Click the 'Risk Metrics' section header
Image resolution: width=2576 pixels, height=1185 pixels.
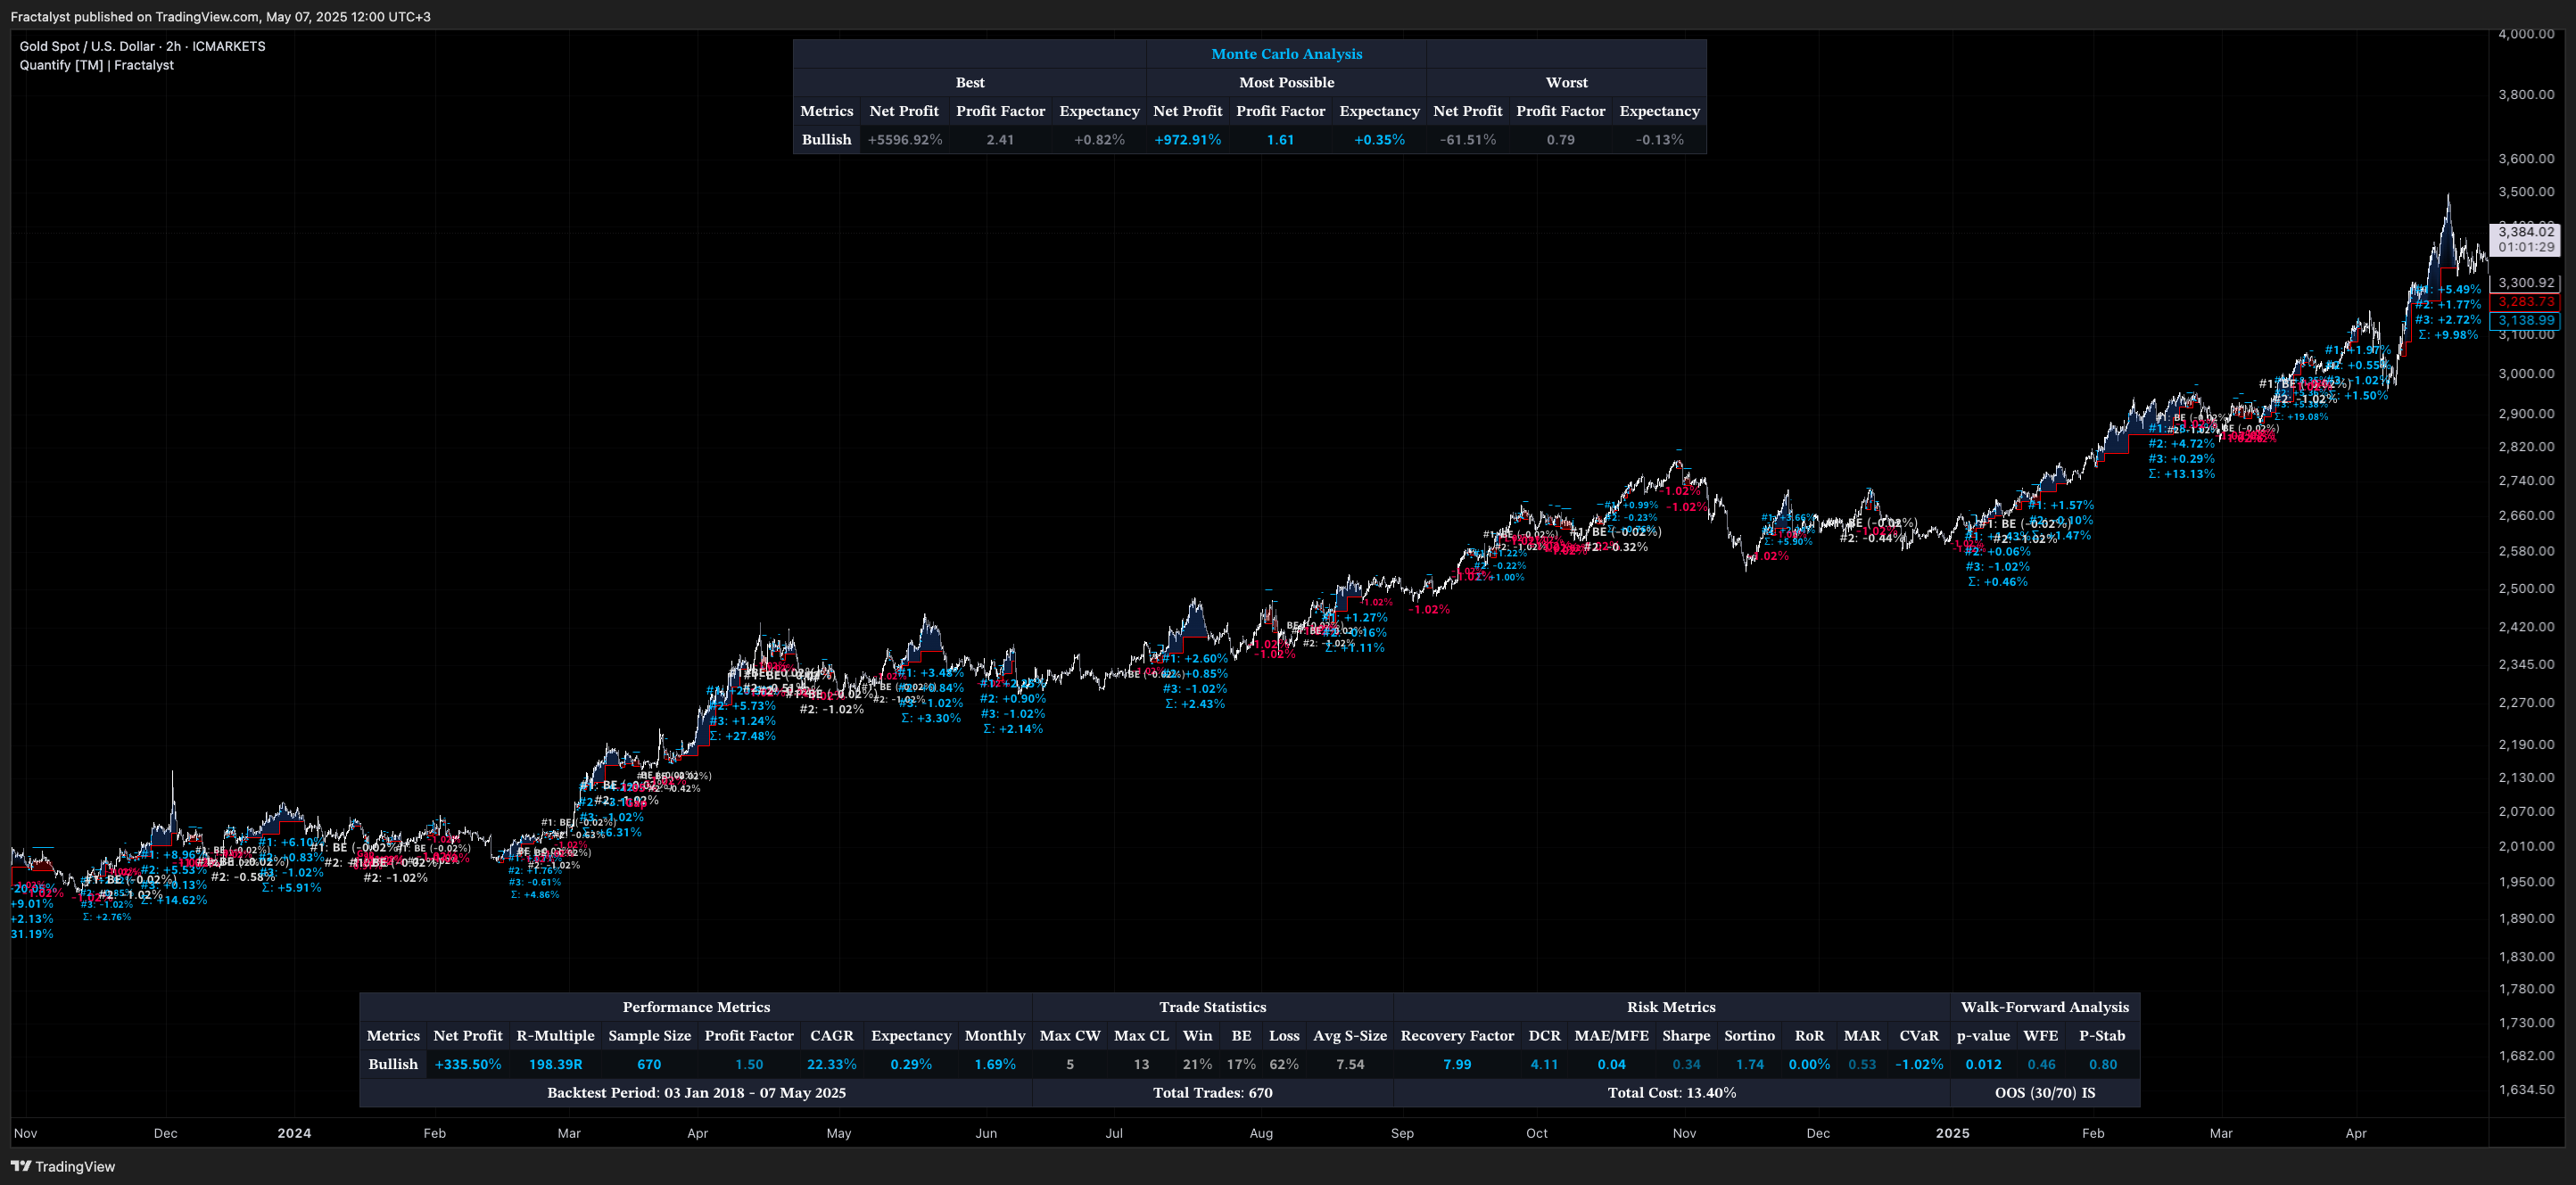tap(1670, 1007)
